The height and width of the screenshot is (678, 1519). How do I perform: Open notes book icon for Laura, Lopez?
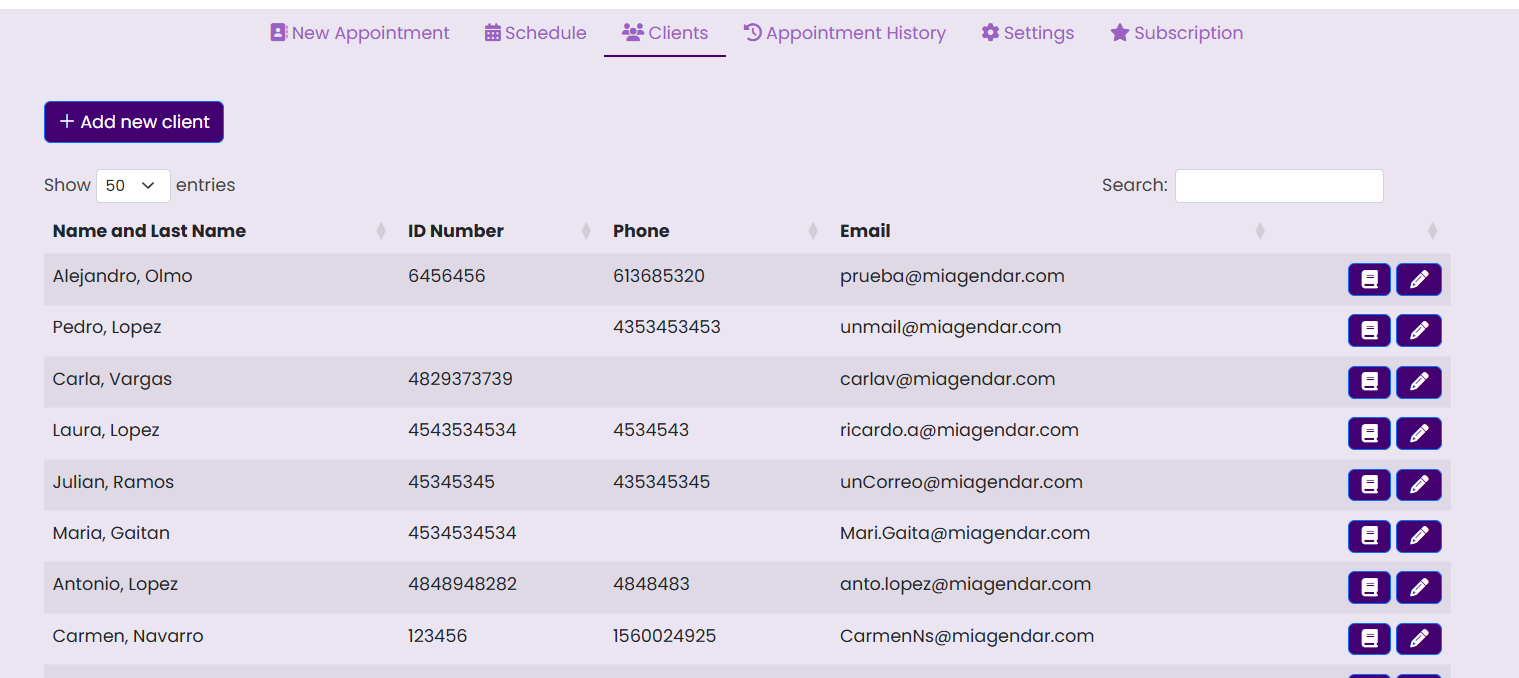pyautogui.click(x=1369, y=434)
